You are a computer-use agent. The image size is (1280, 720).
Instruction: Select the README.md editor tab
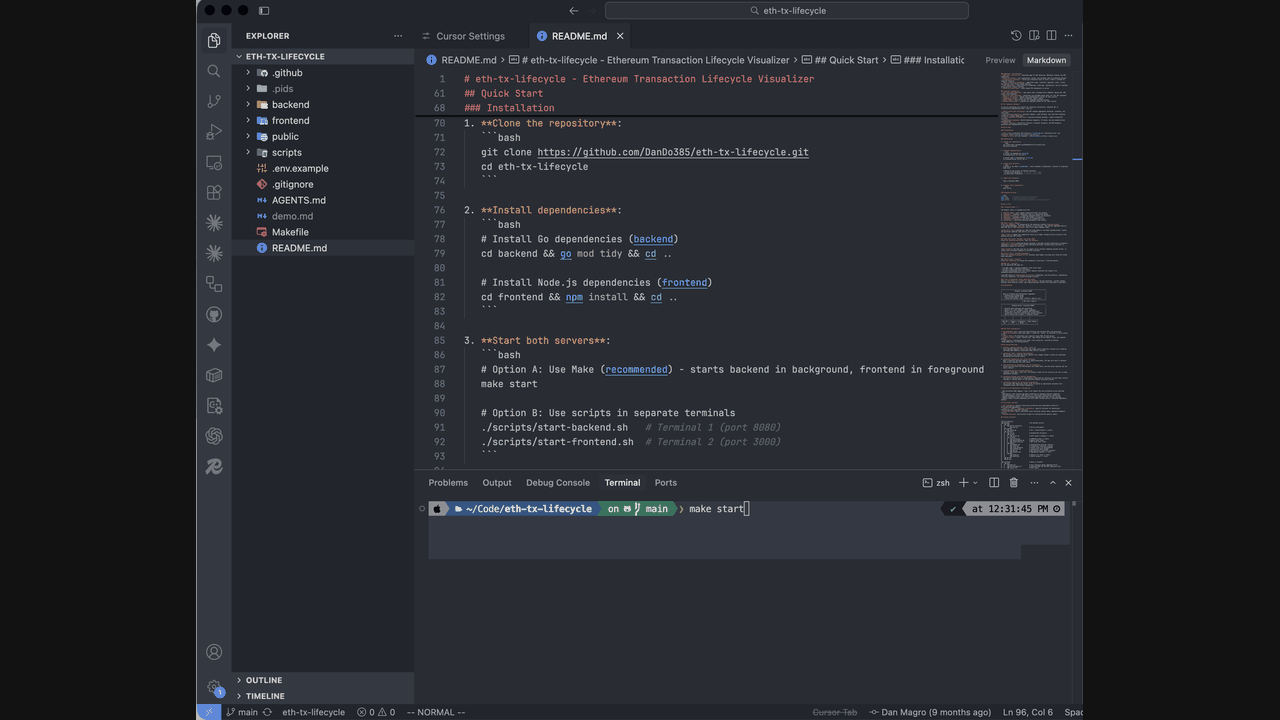[x=579, y=36]
